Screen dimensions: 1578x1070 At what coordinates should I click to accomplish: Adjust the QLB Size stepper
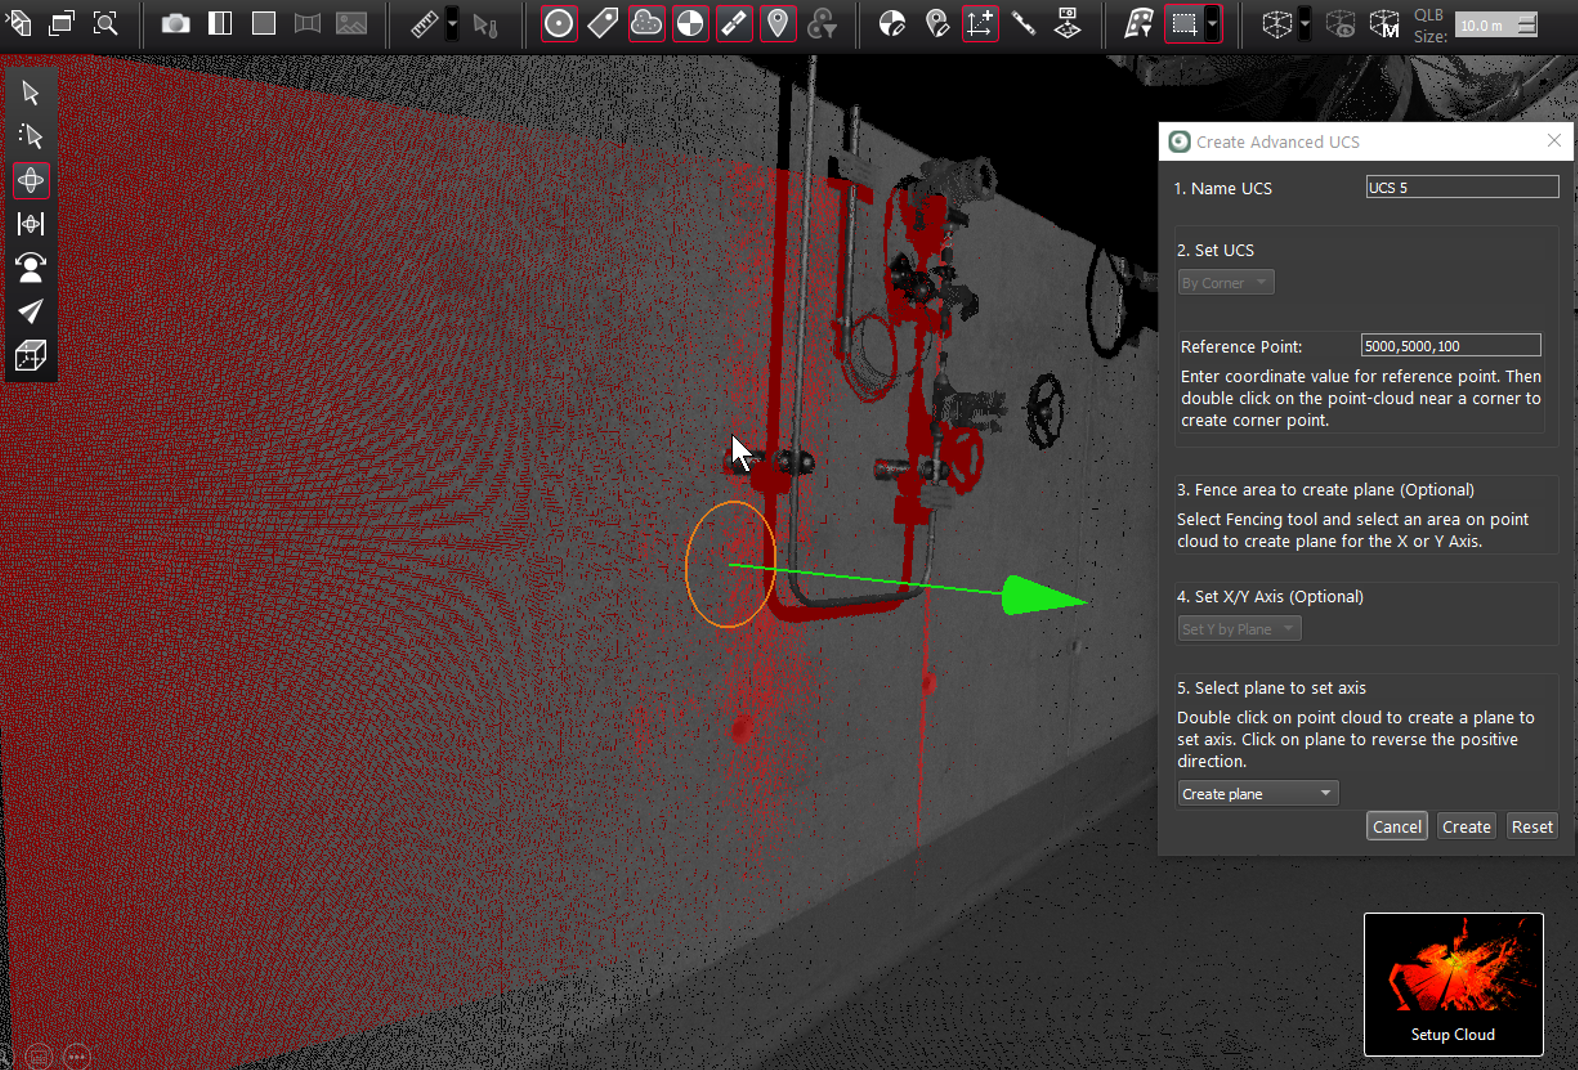coord(1526,25)
